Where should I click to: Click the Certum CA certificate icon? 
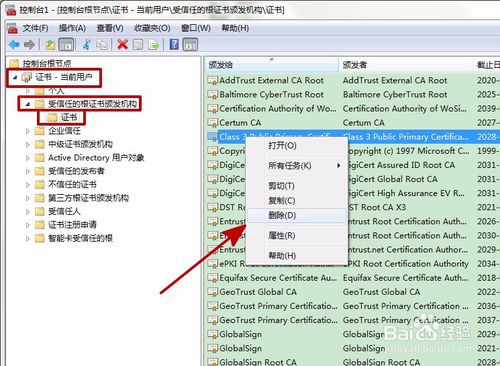(213, 123)
